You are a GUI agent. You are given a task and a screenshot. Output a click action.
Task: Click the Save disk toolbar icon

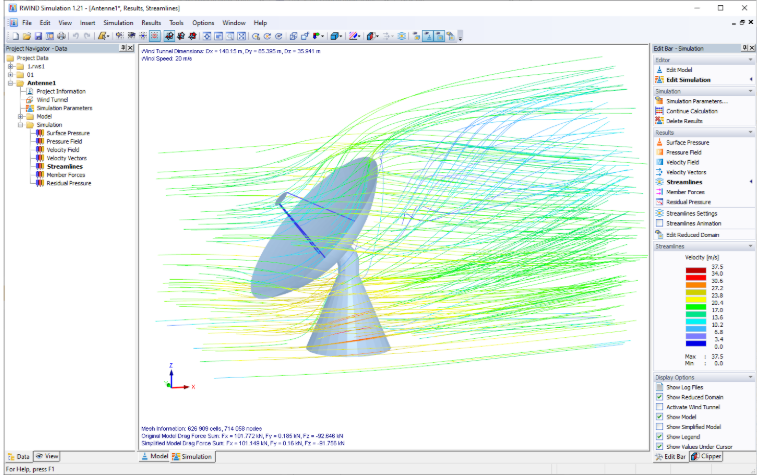[38, 36]
